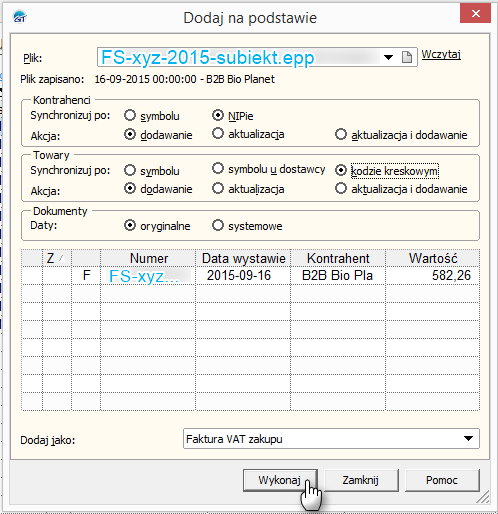Click the Zamknij button
The image size is (498, 514).
click(361, 480)
